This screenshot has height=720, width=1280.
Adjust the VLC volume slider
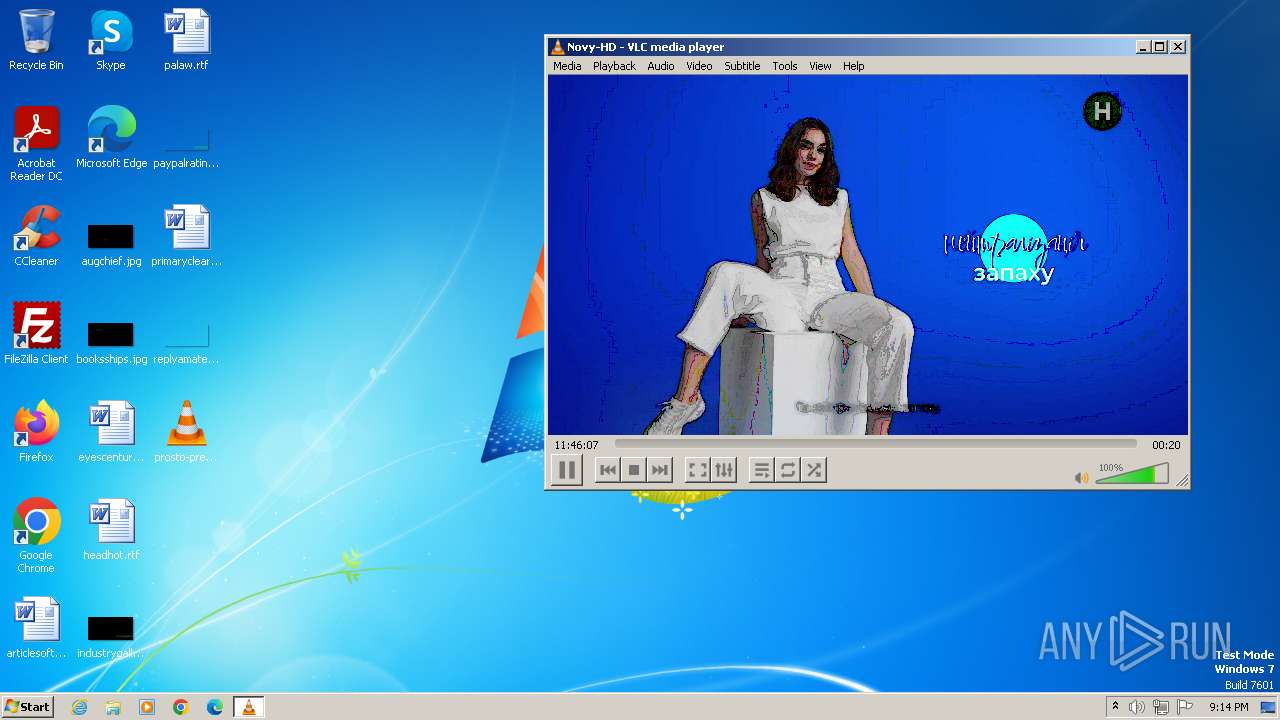coord(1132,475)
